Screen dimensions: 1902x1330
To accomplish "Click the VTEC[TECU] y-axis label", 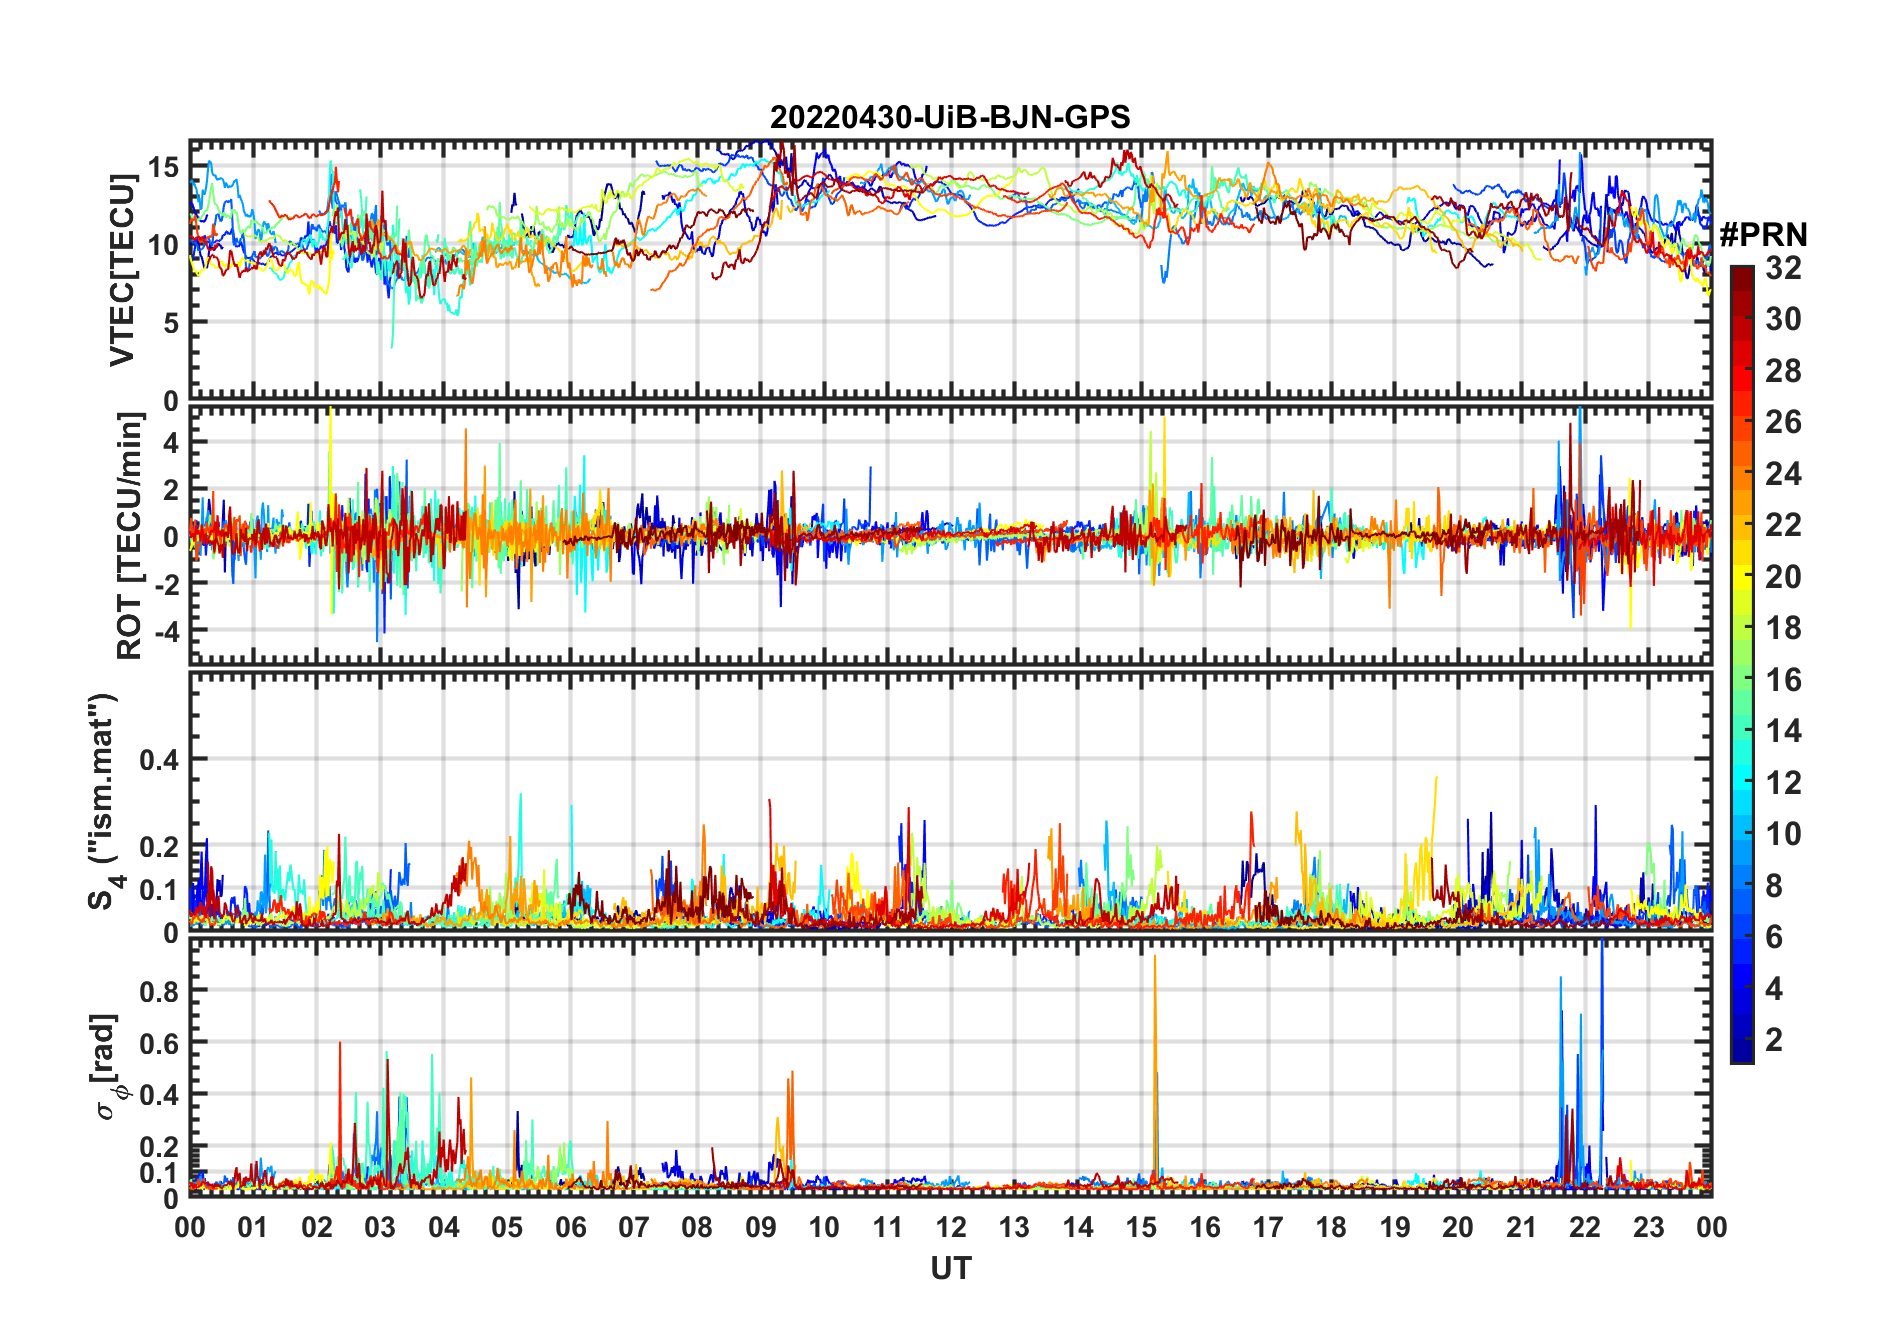I will (123, 270).
